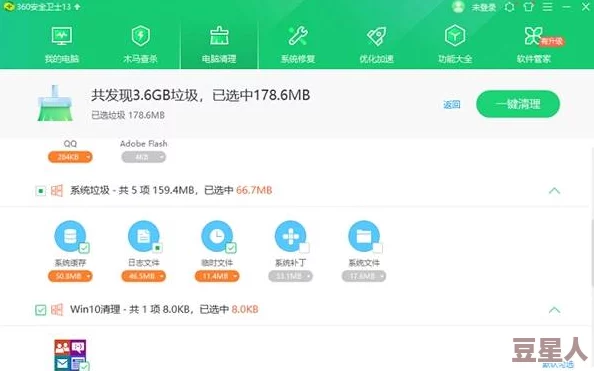The height and width of the screenshot is (371, 594).
Task: Click the user avatar icon
Action: 458,7
